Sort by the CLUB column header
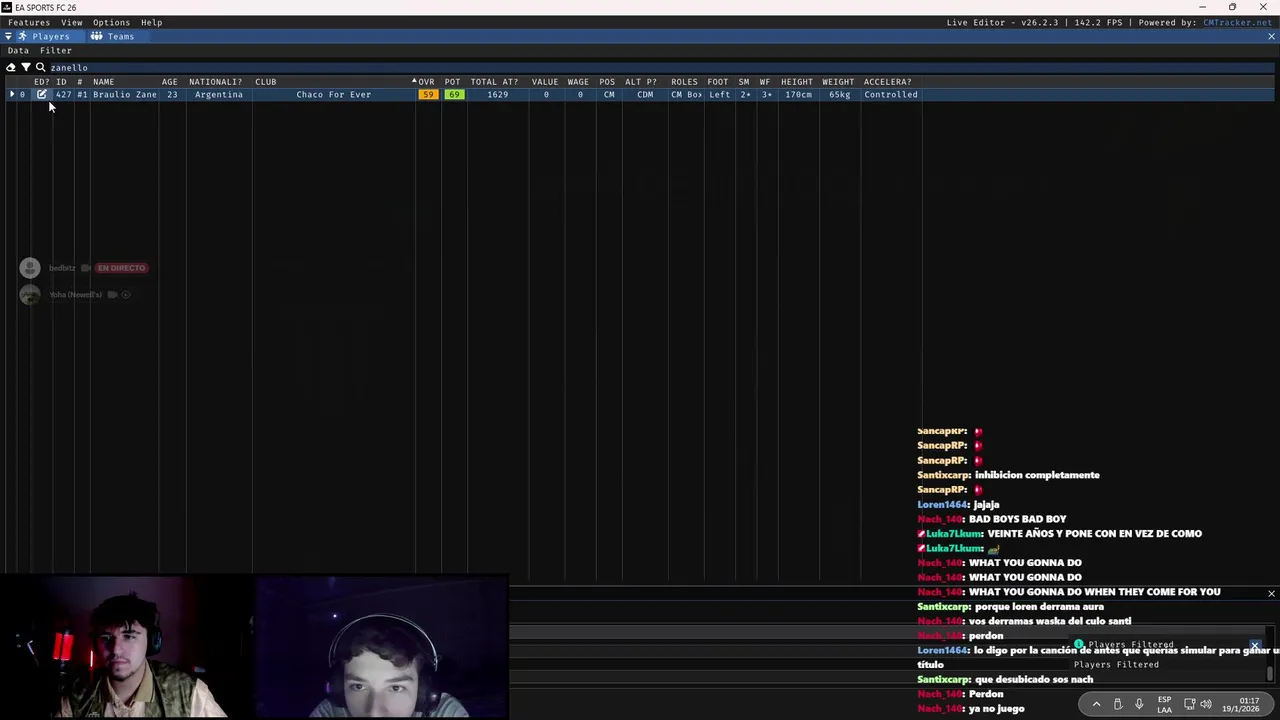 265,82
